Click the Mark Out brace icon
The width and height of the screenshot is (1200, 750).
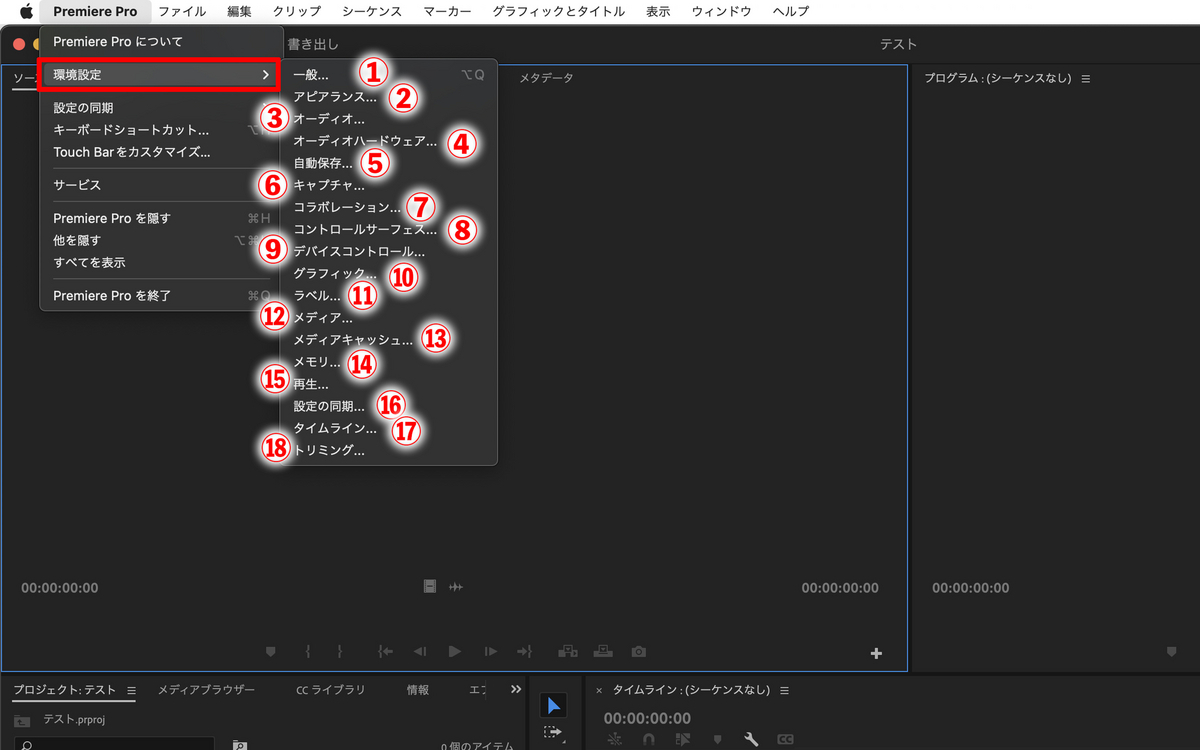click(340, 651)
